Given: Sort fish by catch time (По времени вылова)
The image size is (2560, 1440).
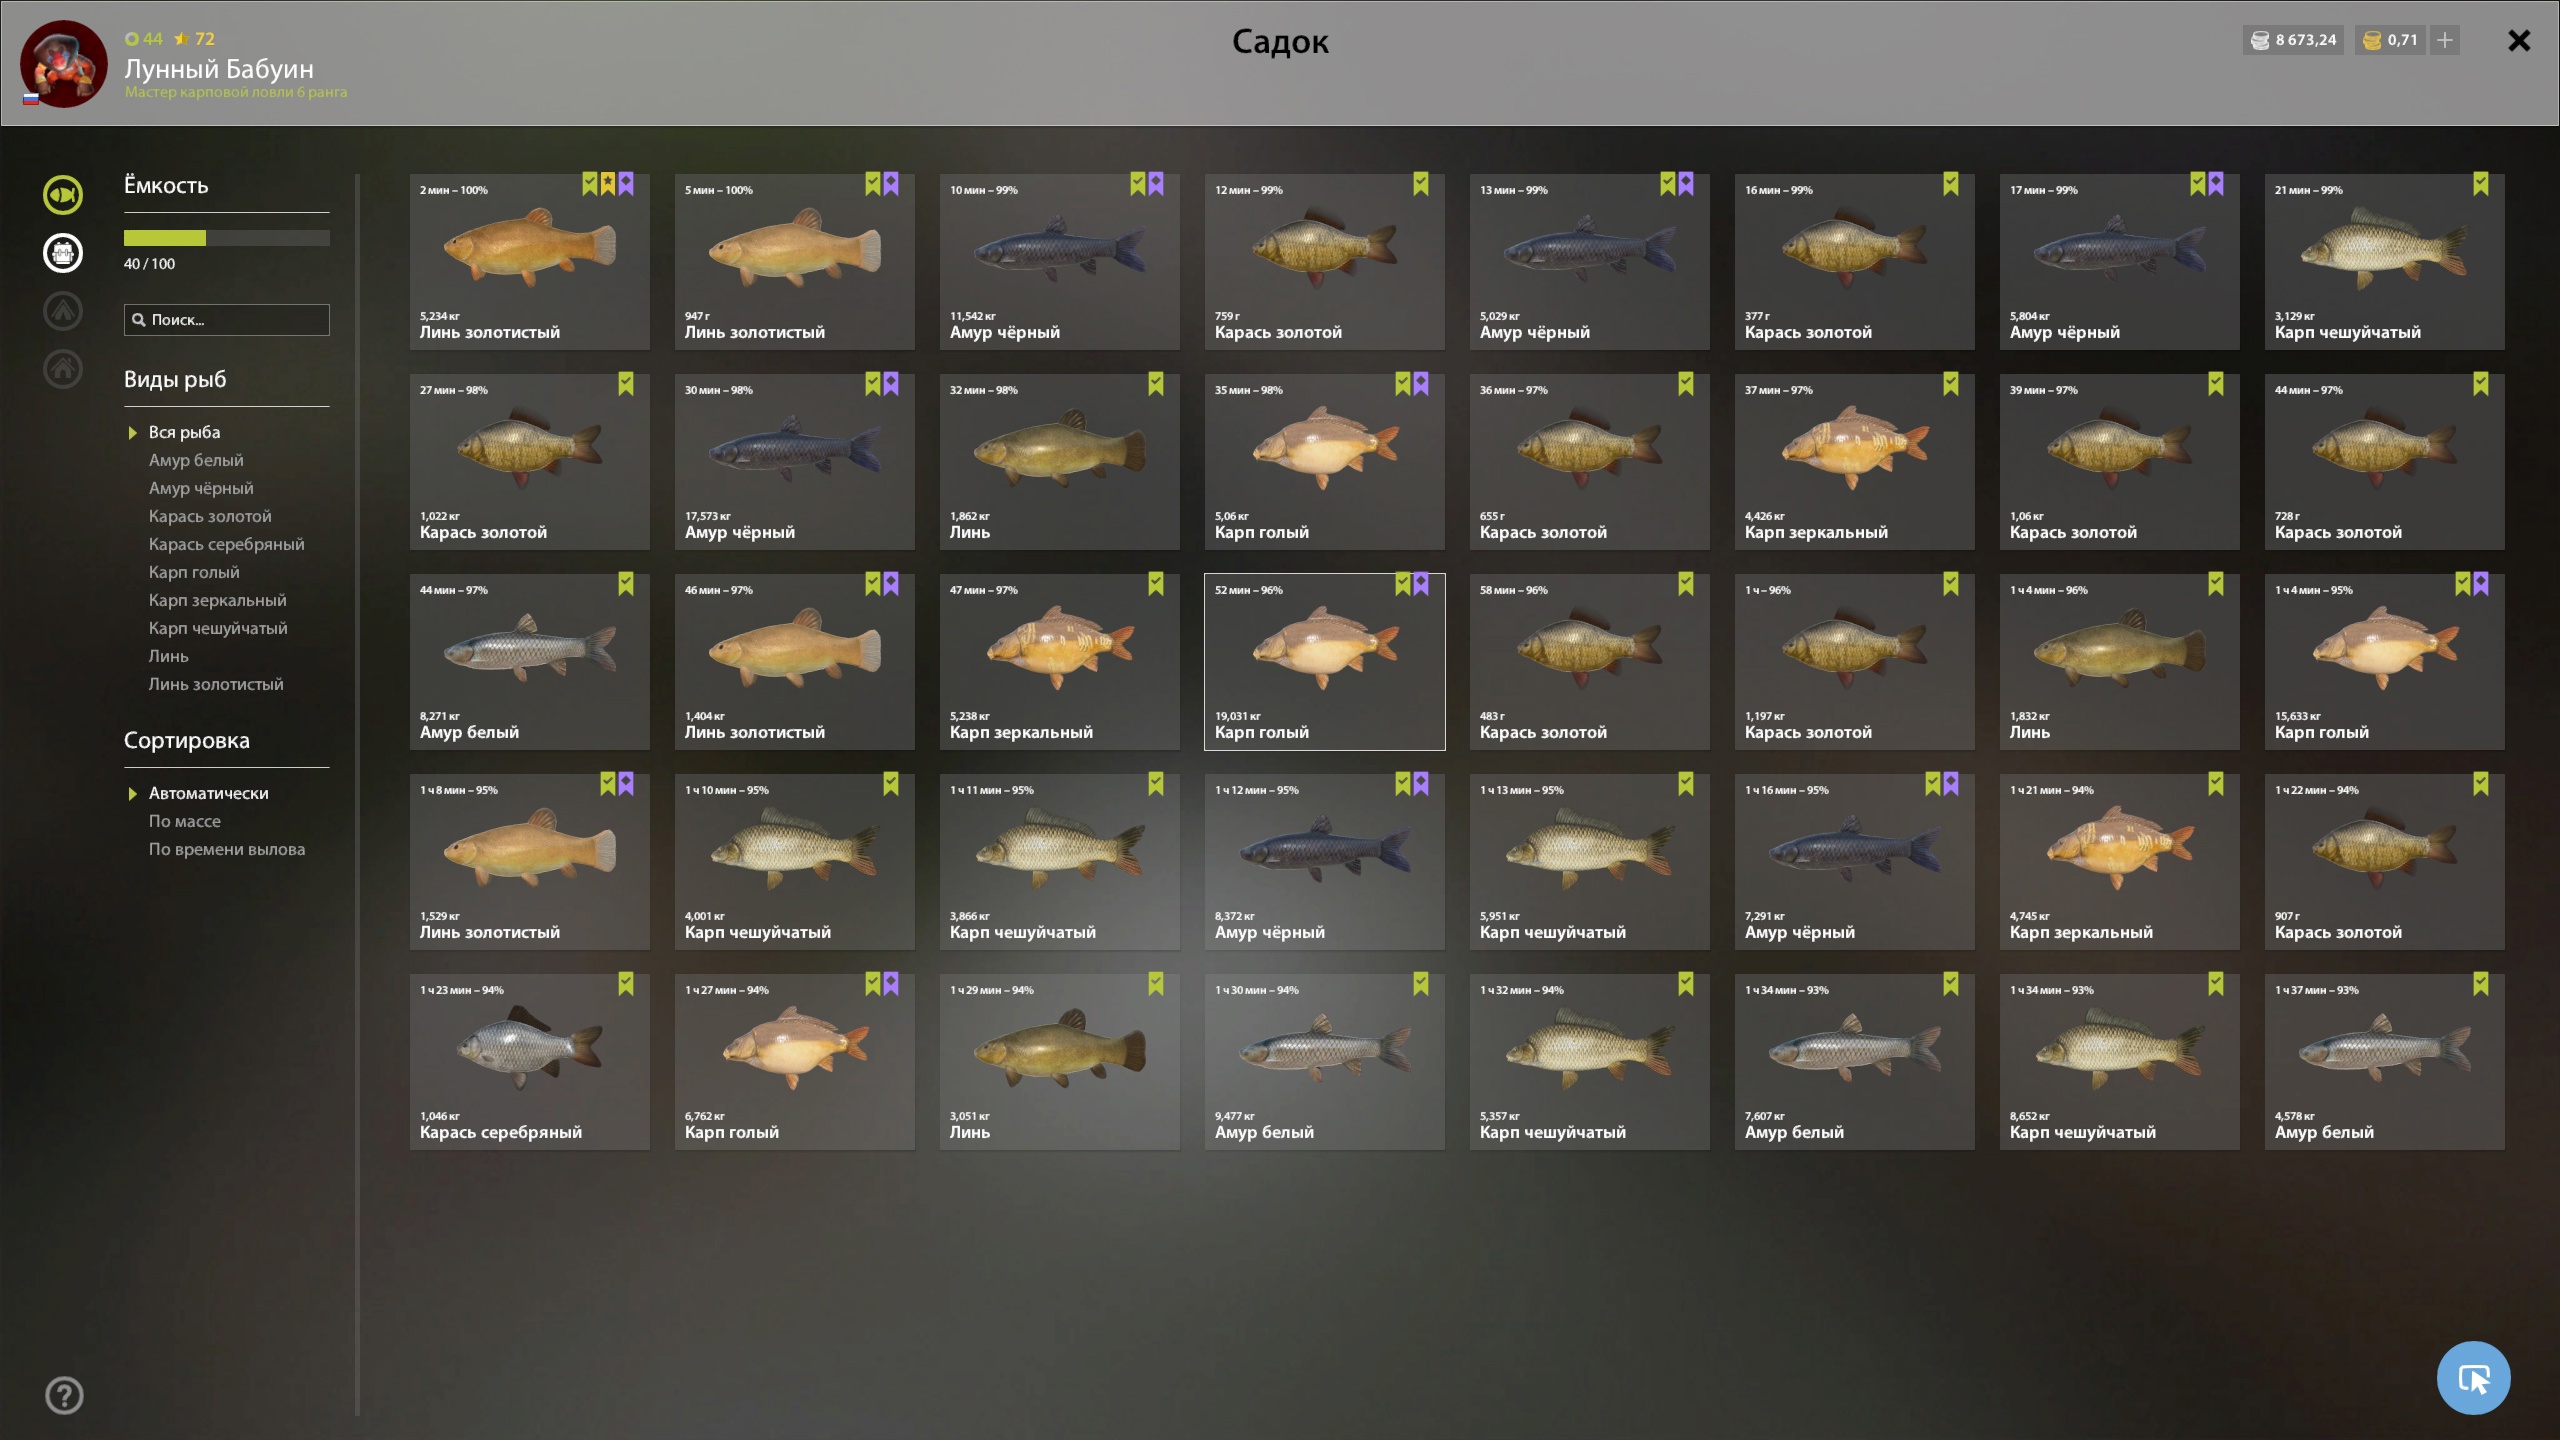Looking at the screenshot, I should point(227,849).
